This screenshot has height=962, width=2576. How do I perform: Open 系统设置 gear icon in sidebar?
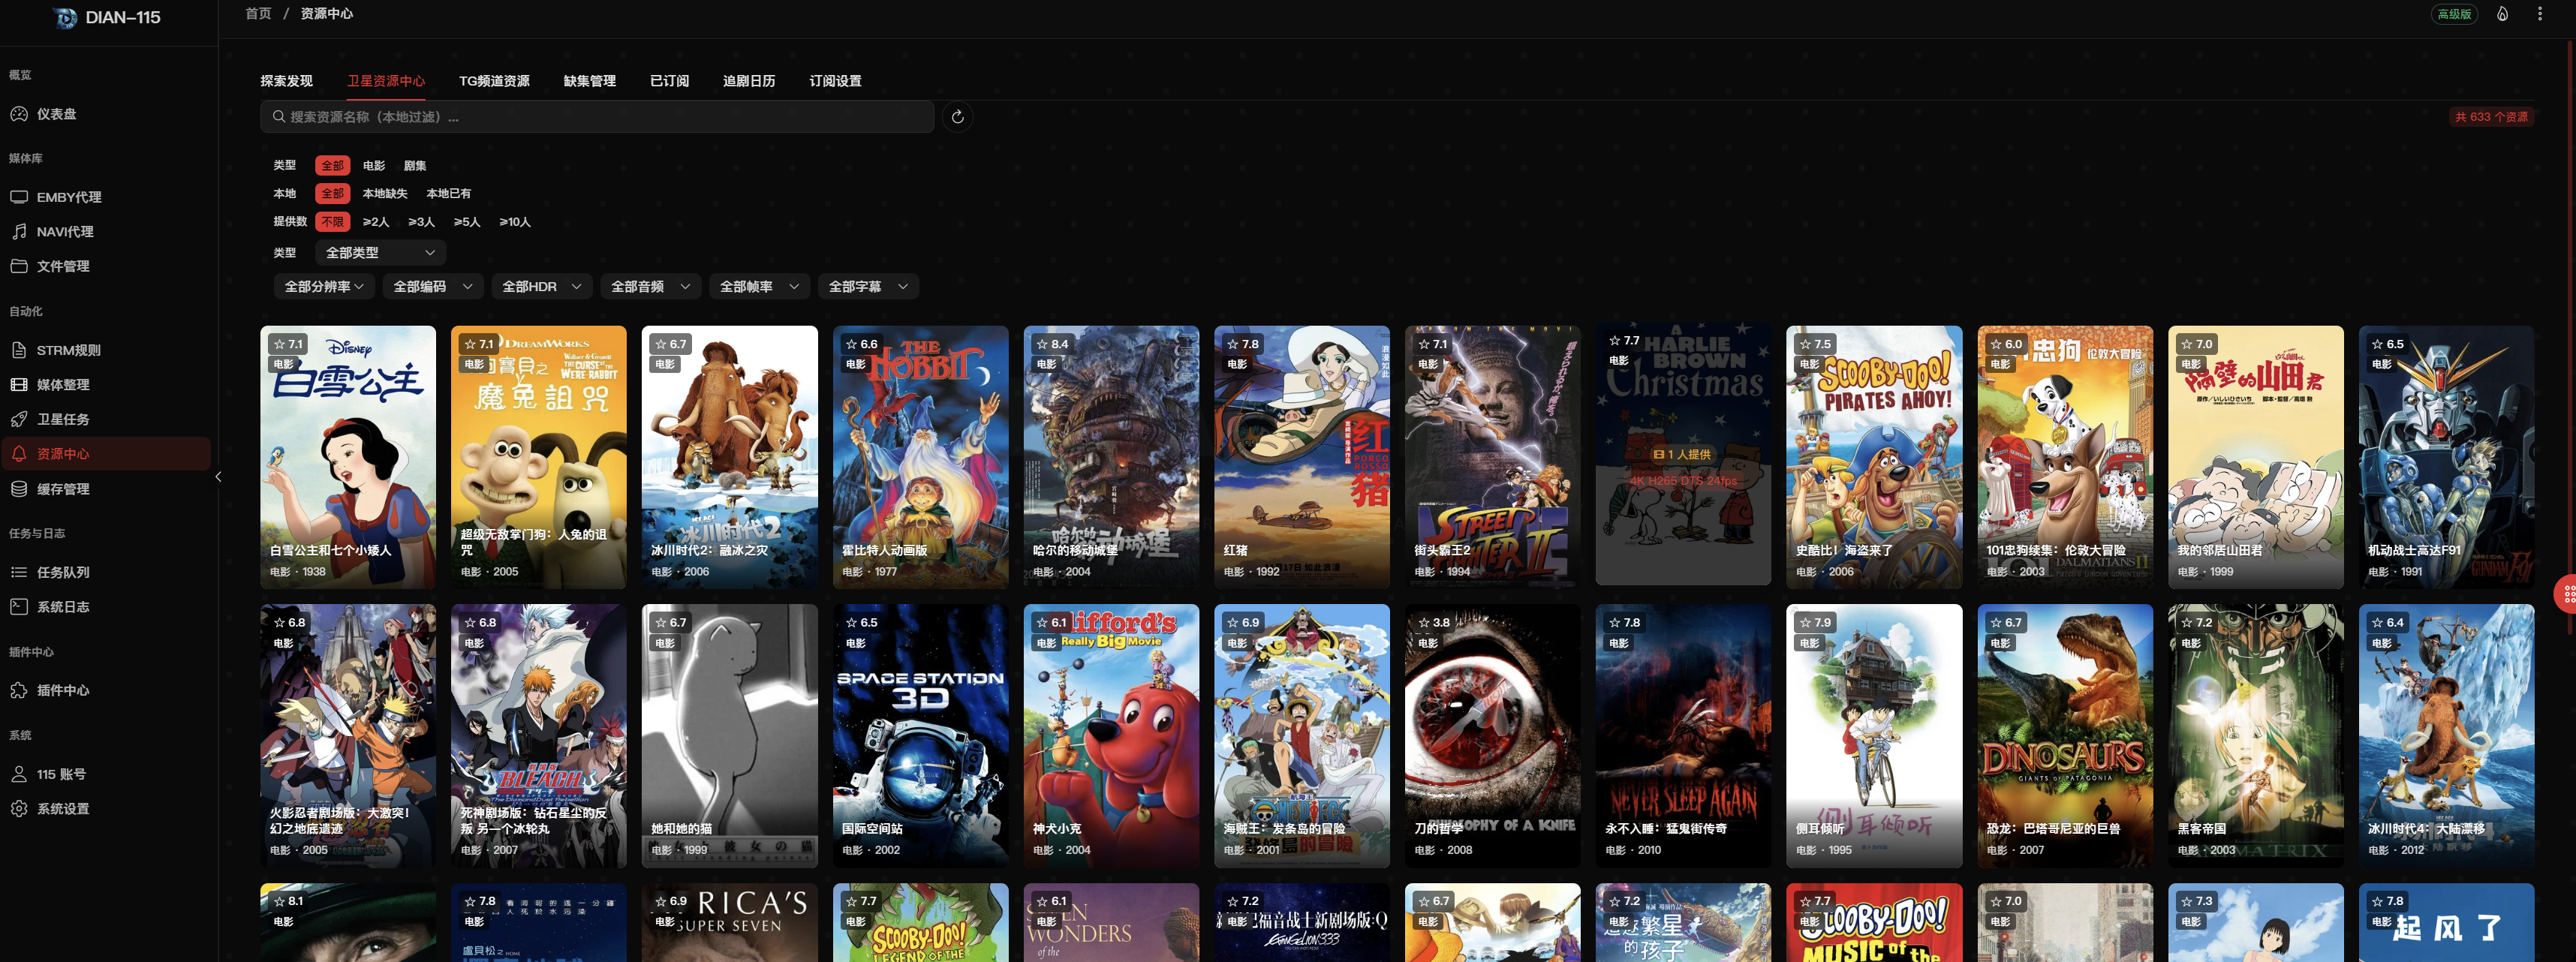(19, 808)
